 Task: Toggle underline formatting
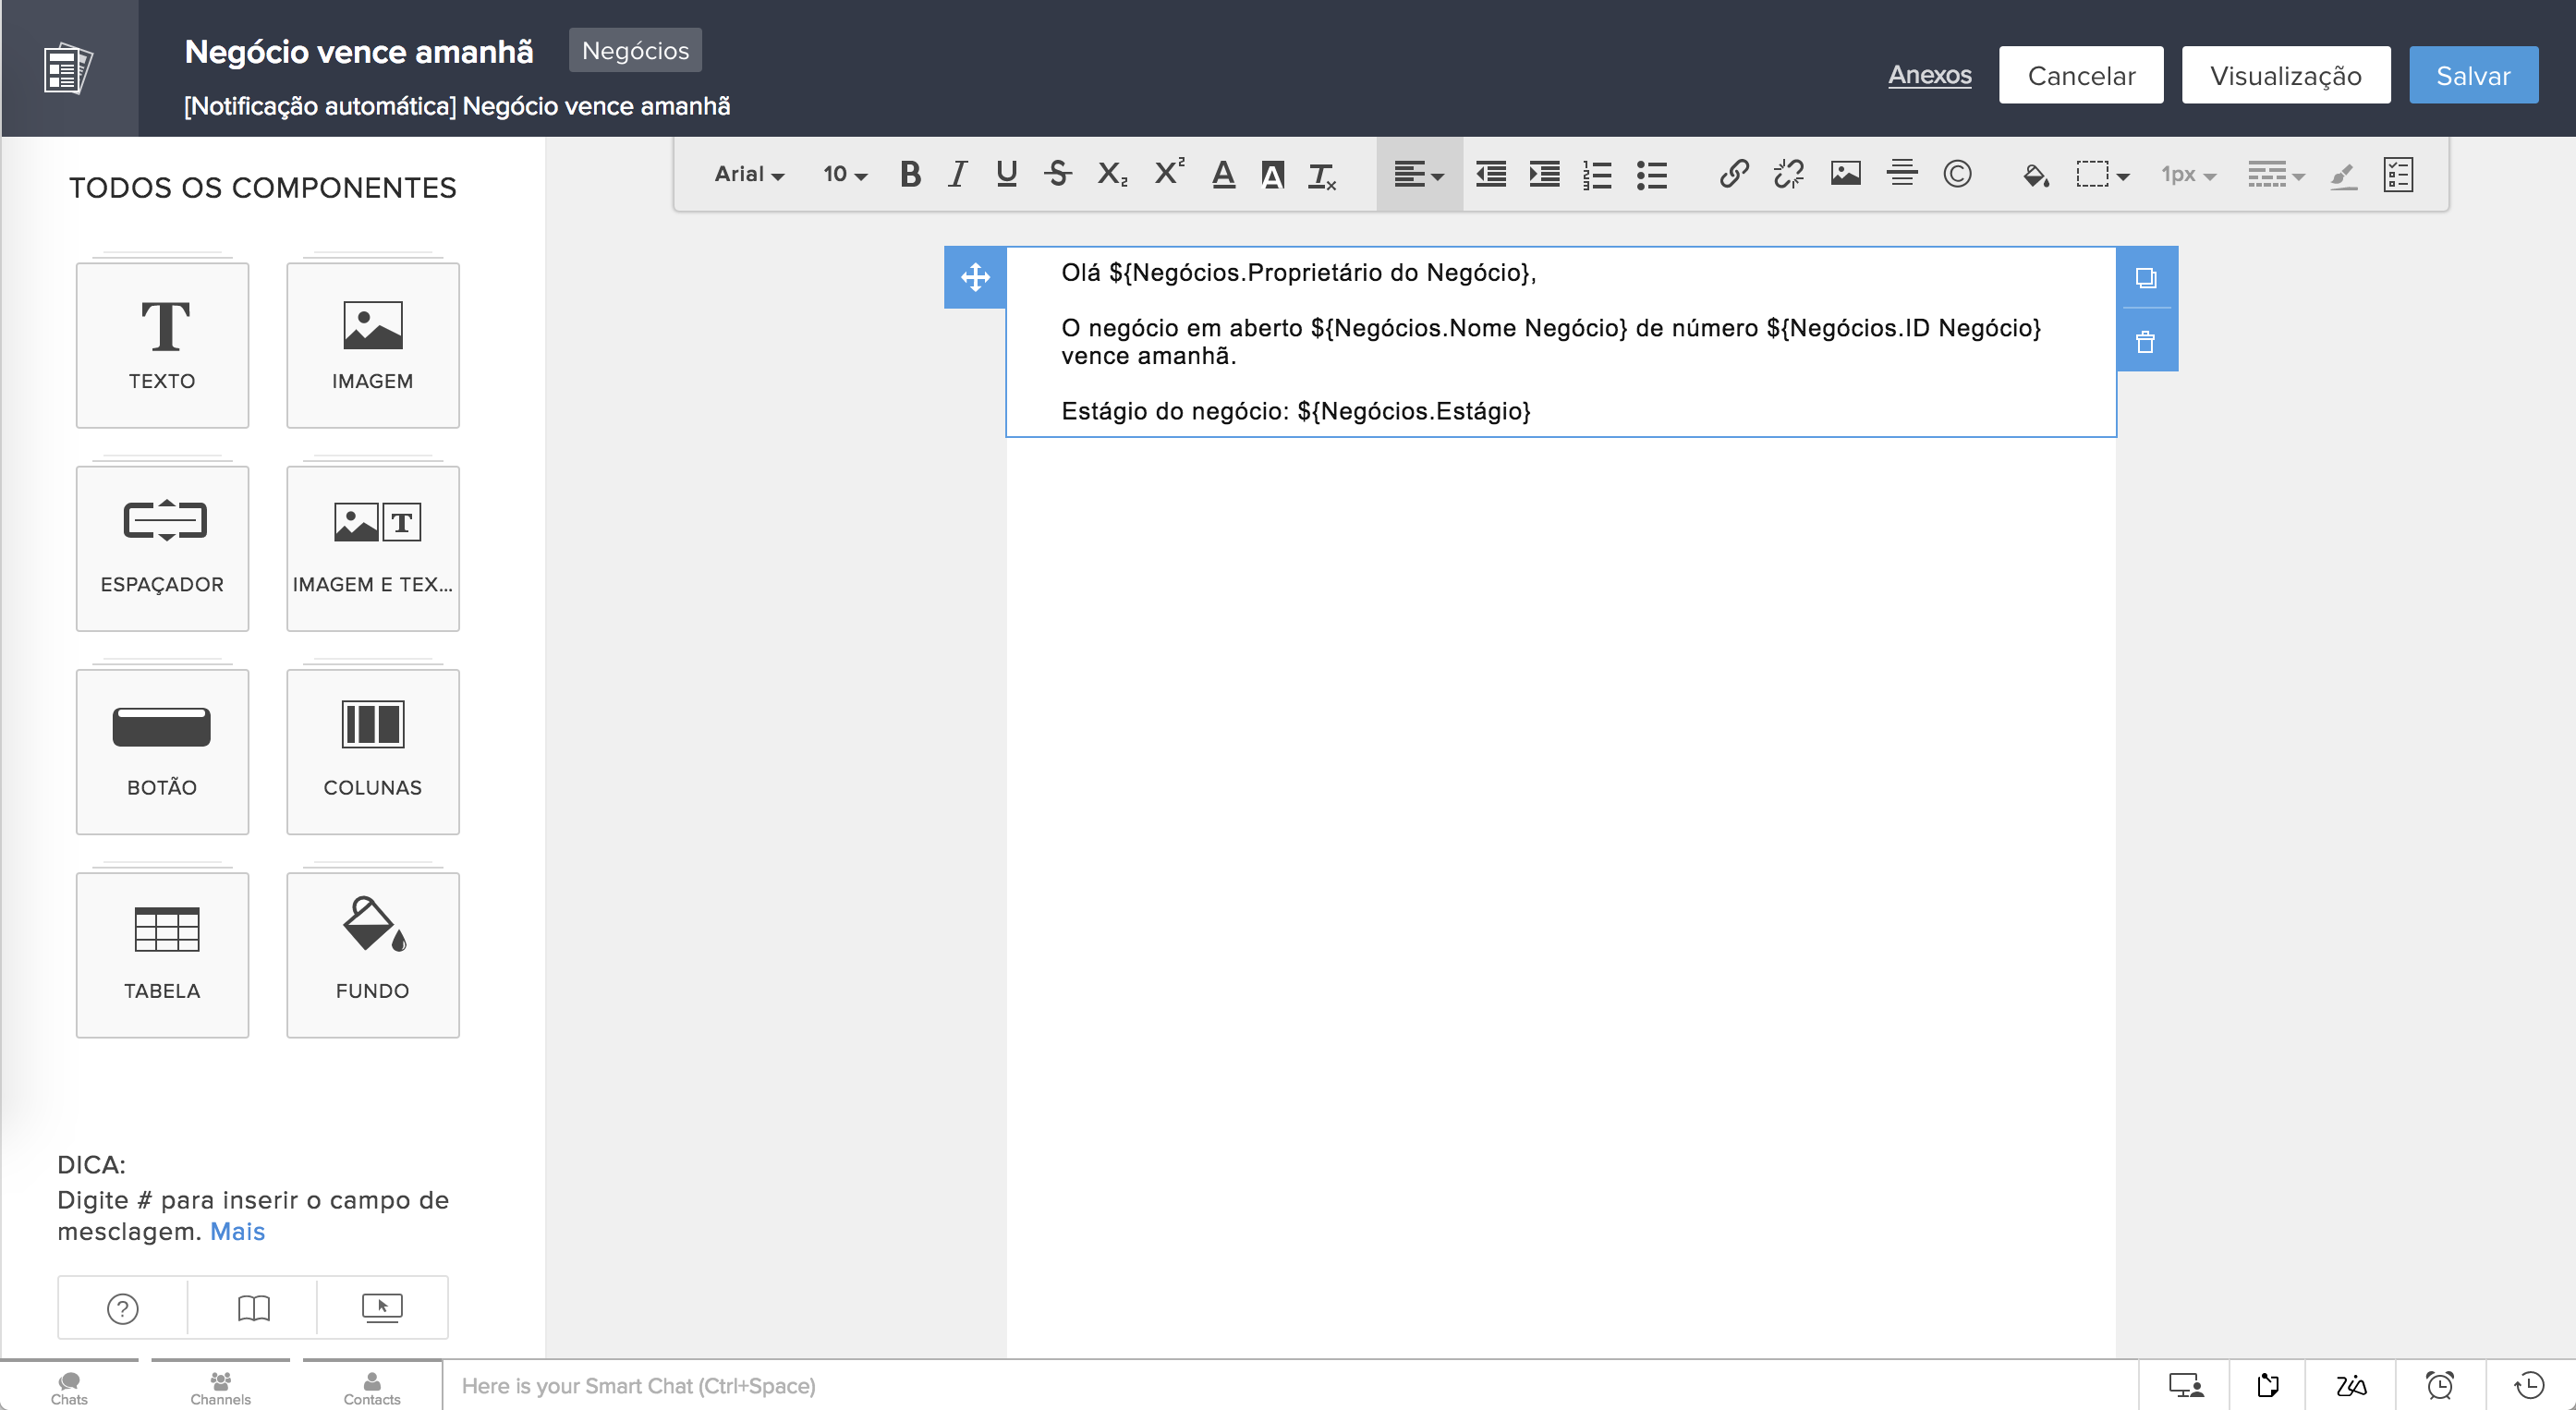[x=1006, y=174]
